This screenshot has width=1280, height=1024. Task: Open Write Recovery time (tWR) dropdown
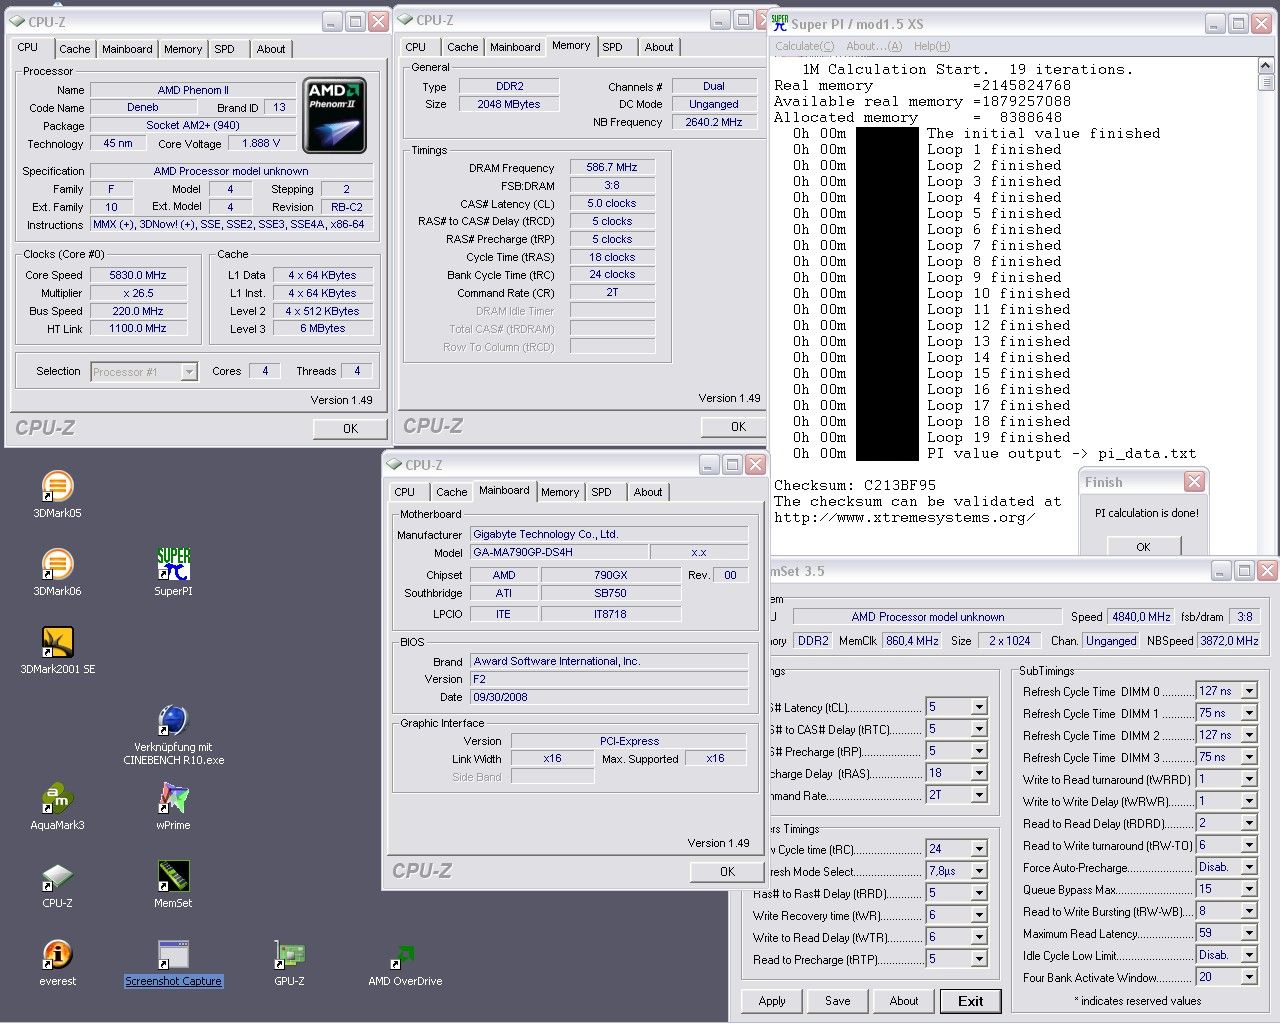click(x=979, y=915)
